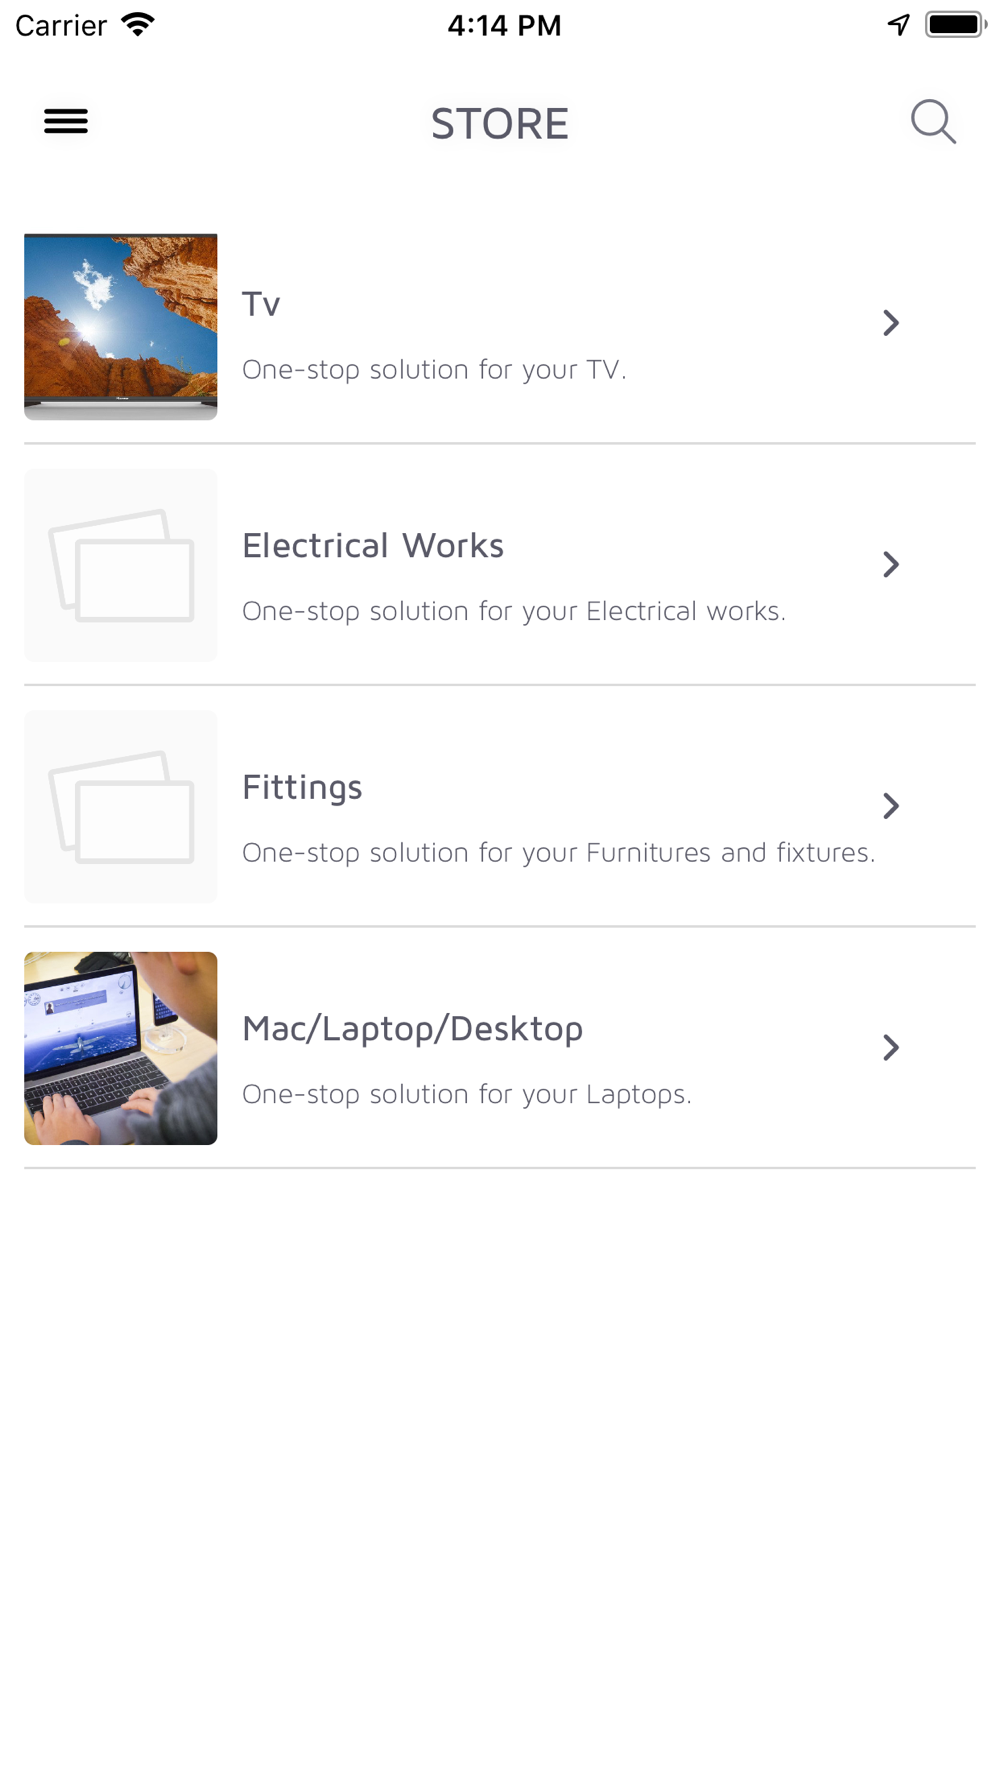Image resolution: width=1000 pixels, height=1778 pixels.
Task: Tap the Fittings placeholder image
Action: coord(121,807)
